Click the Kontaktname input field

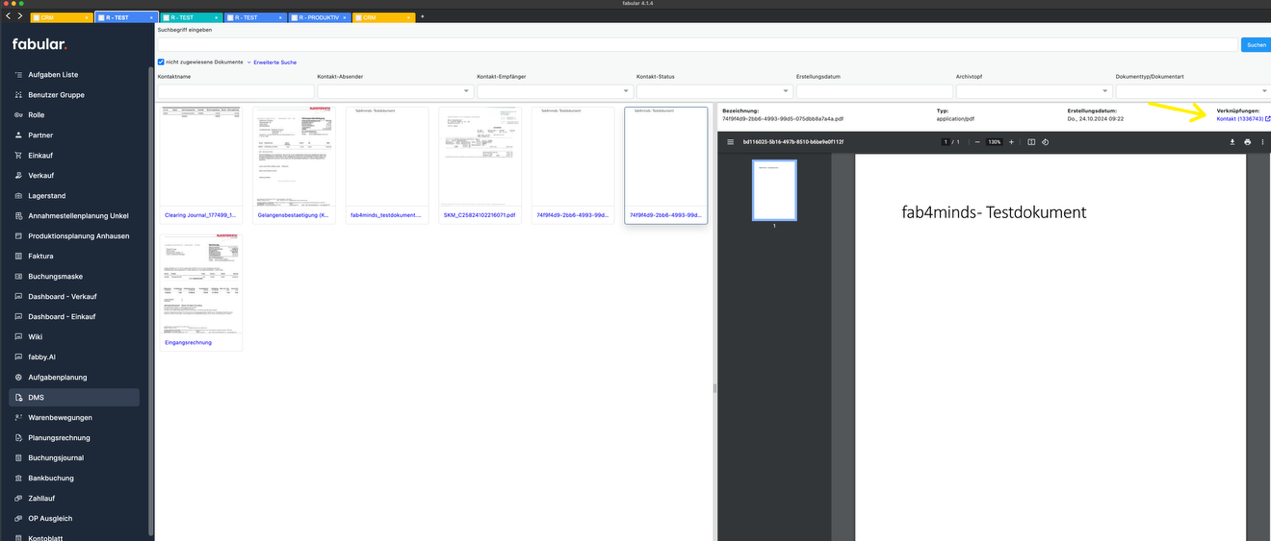[236, 91]
